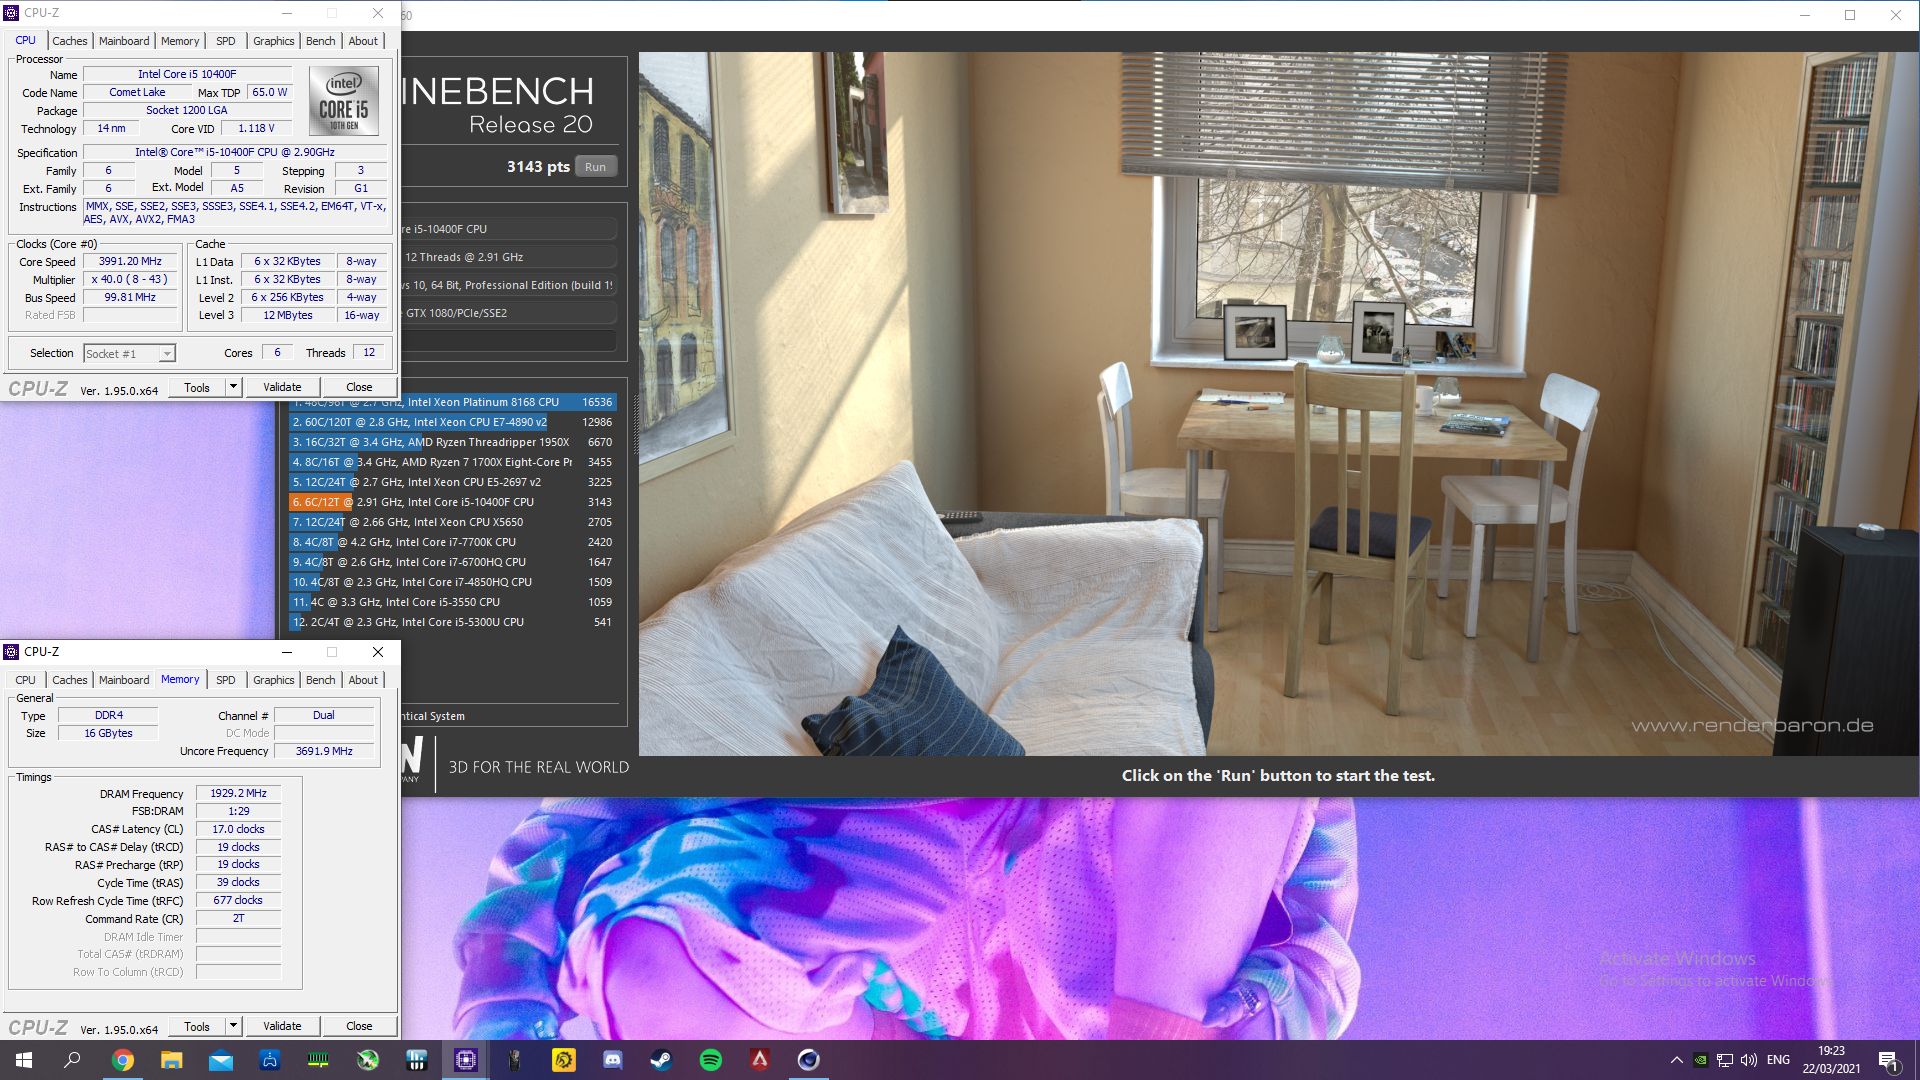This screenshot has width=1920, height=1080.
Task: Switch to the purple CPU-Z taskbar icon
Action: point(466,1060)
